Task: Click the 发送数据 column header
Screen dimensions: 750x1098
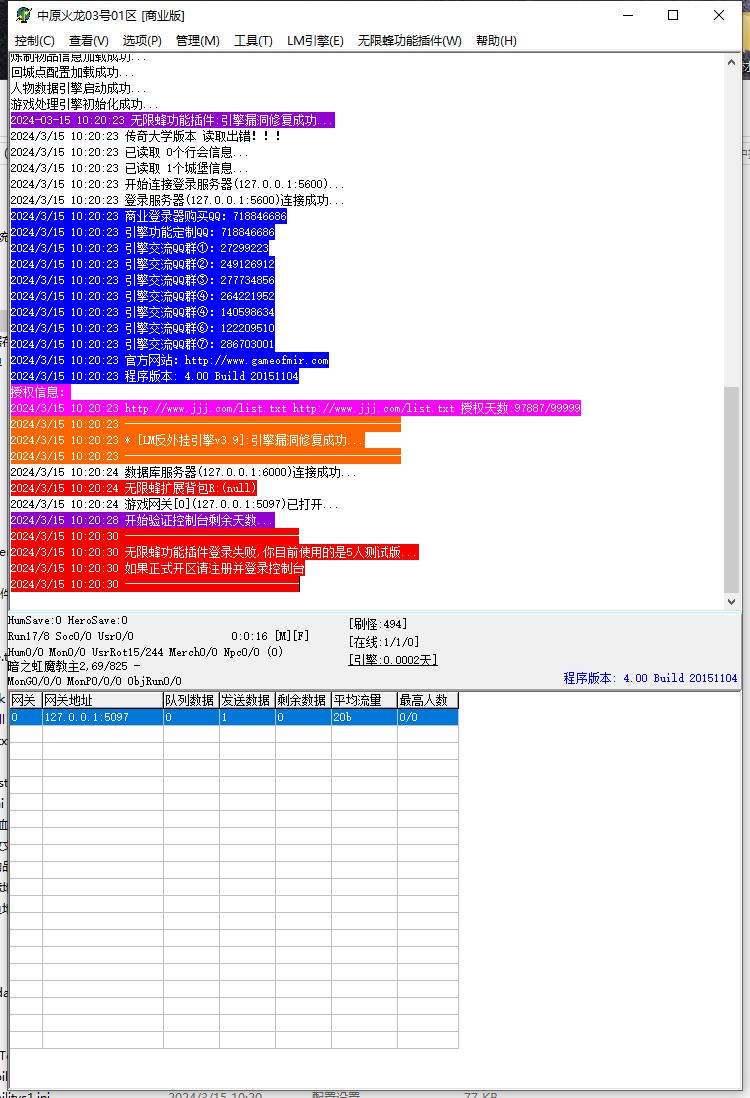Action: [x=246, y=700]
